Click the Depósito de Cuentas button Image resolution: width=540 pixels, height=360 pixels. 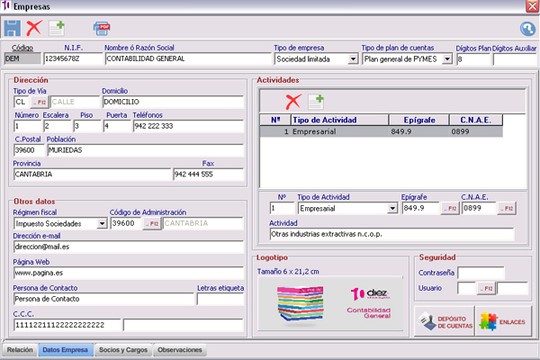tap(444, 321)
